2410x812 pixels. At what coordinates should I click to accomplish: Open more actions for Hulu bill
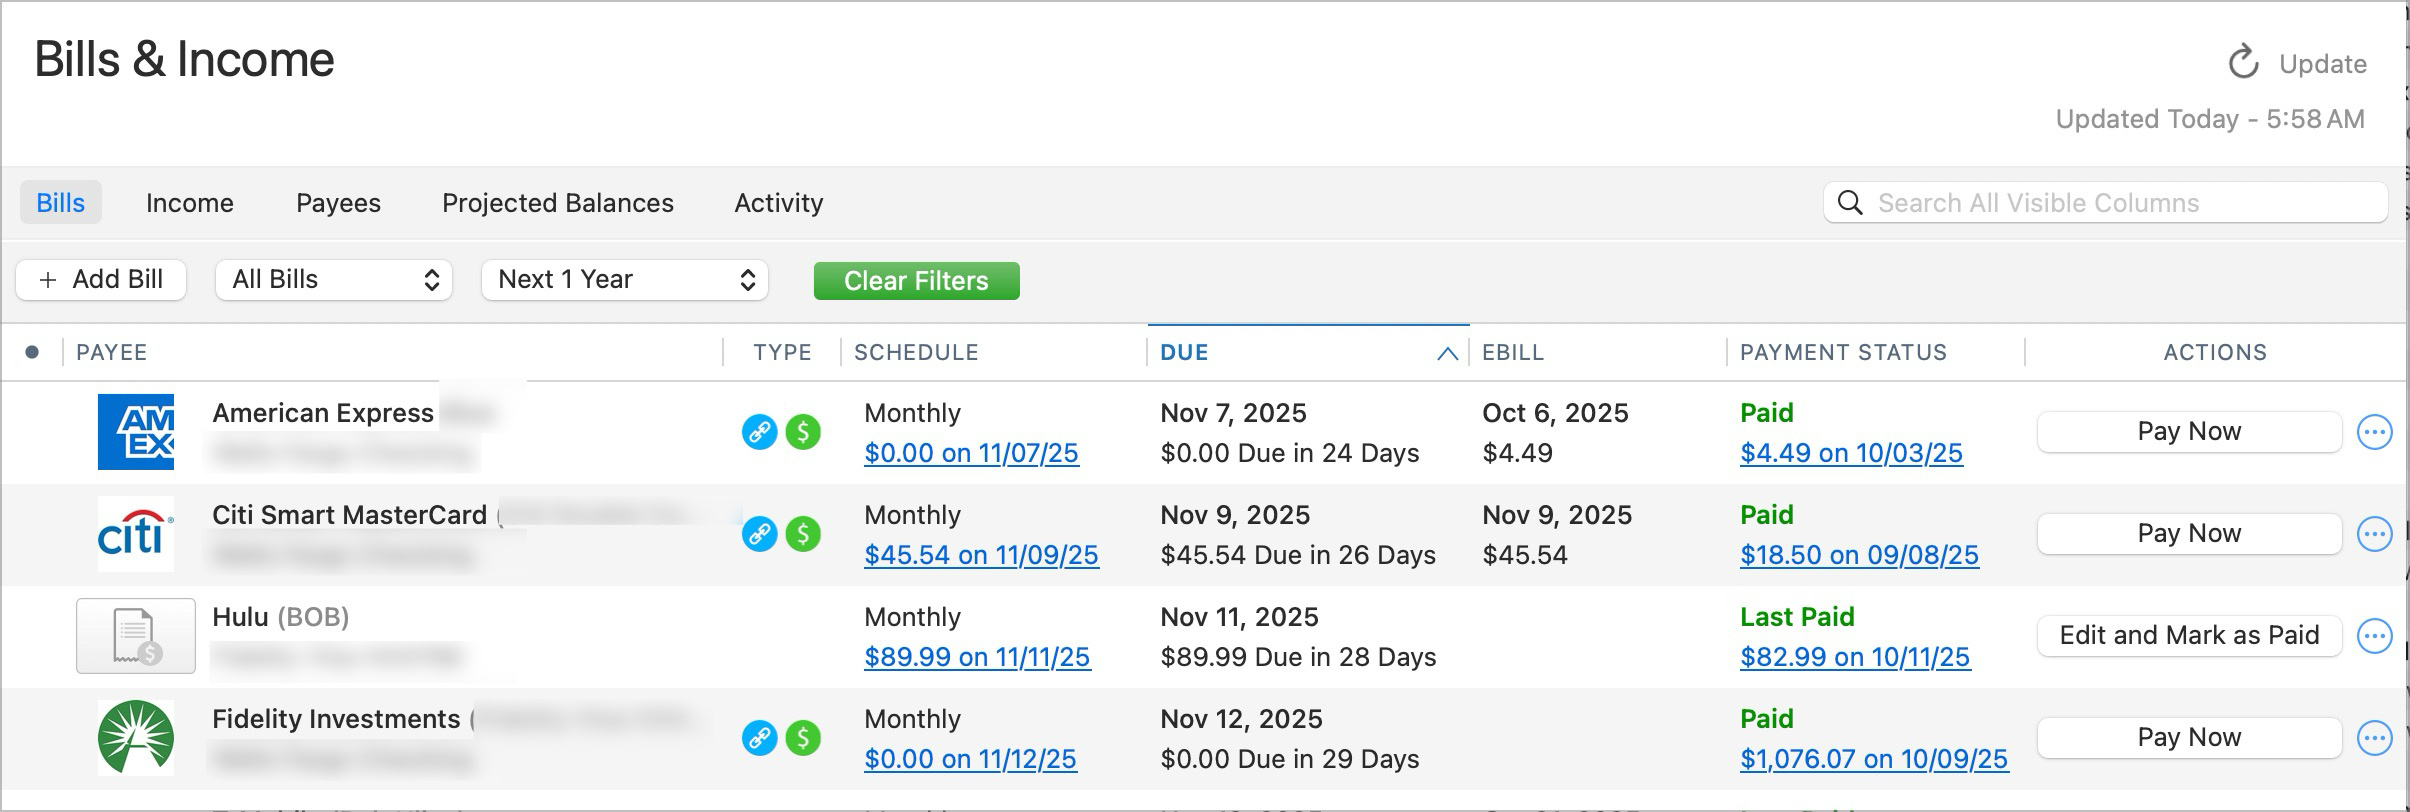[2374, 636]
